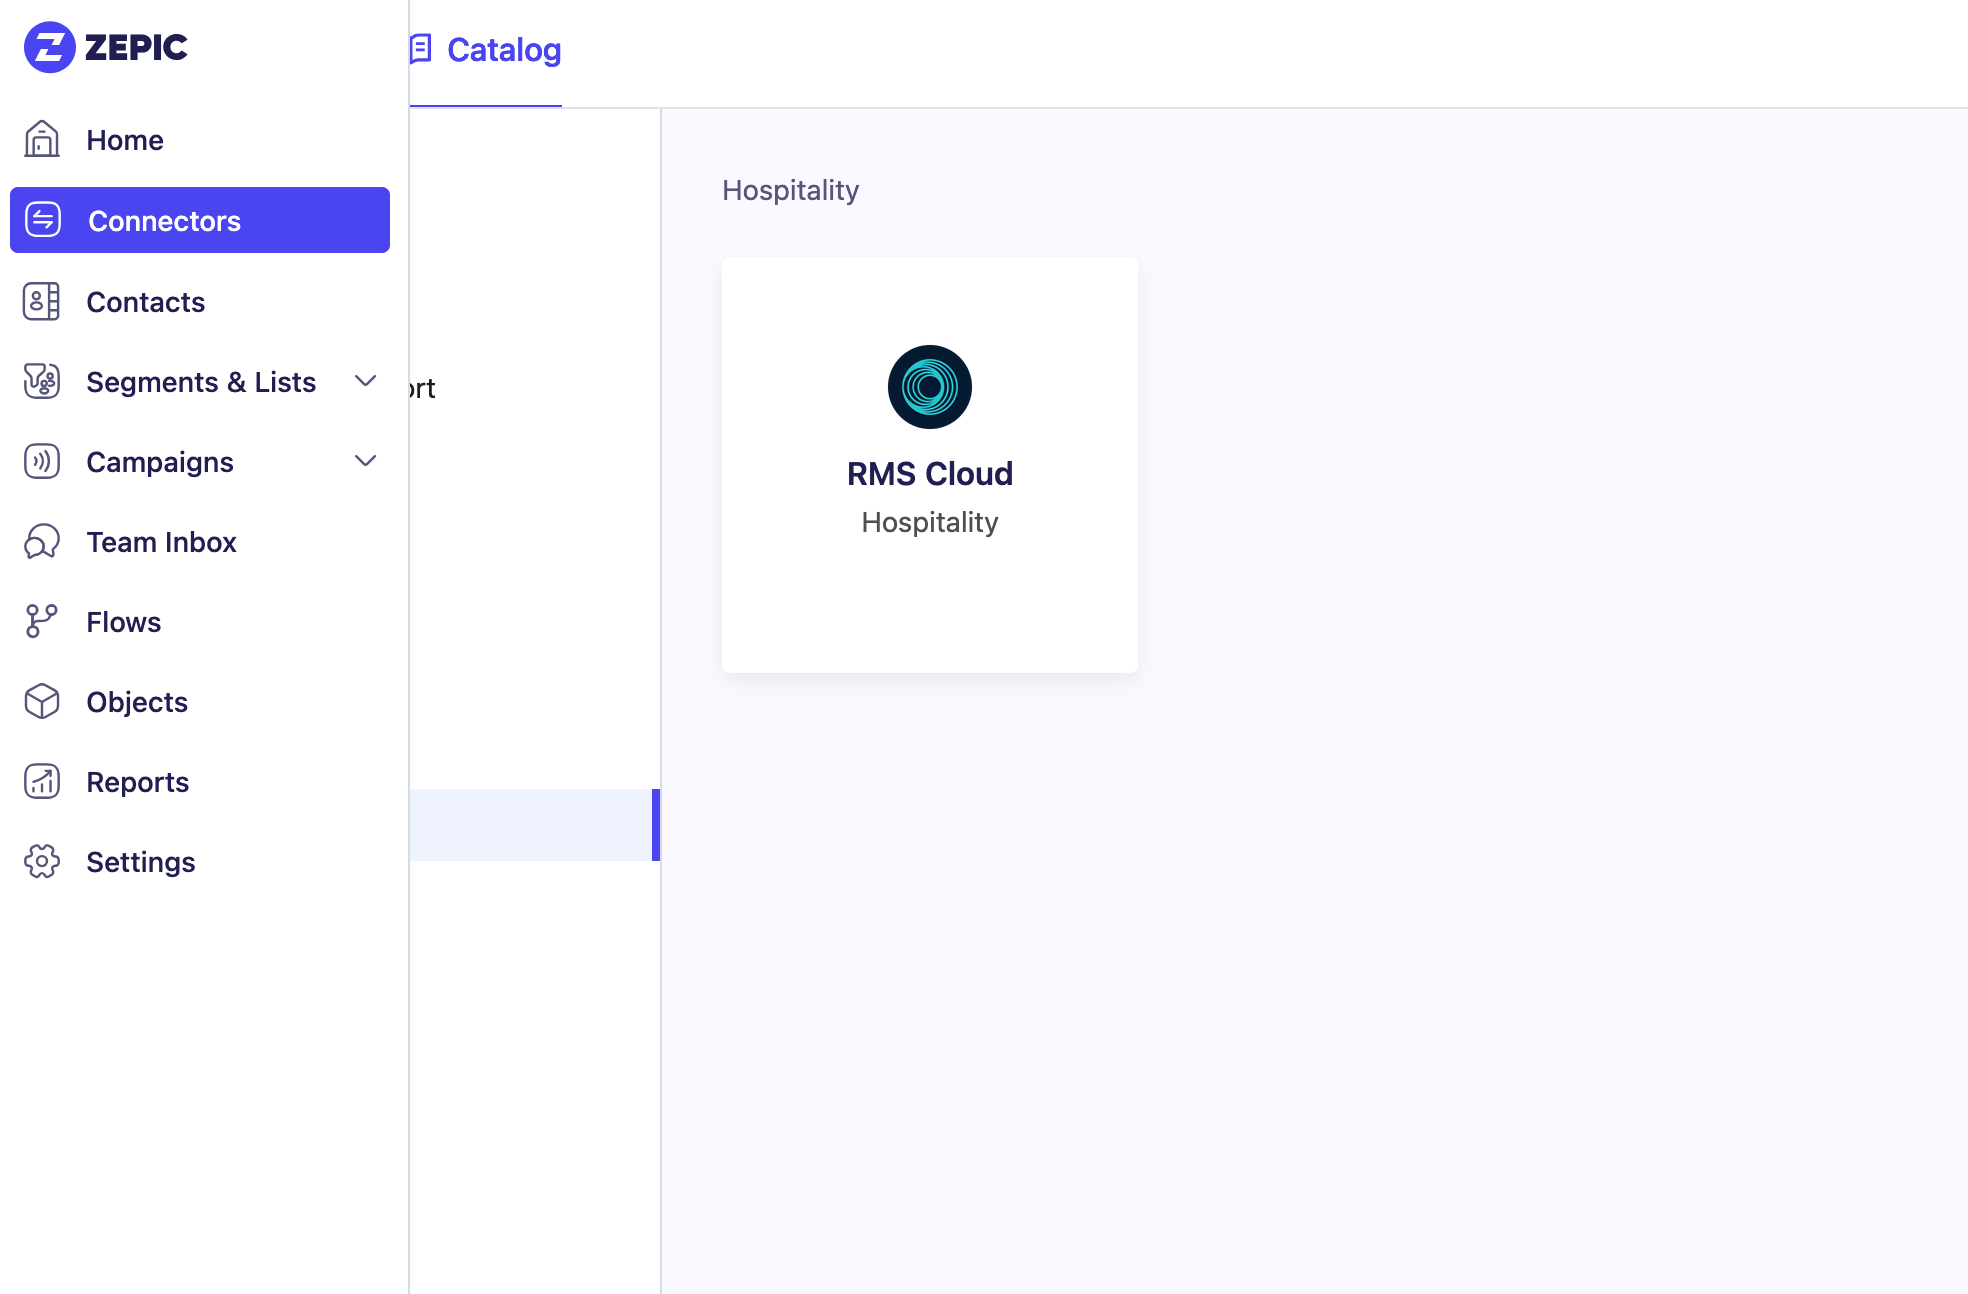Click the RMS Cloud logo
The image size is (1968, 1294).
pyautogui.click(x=930, y=387)
